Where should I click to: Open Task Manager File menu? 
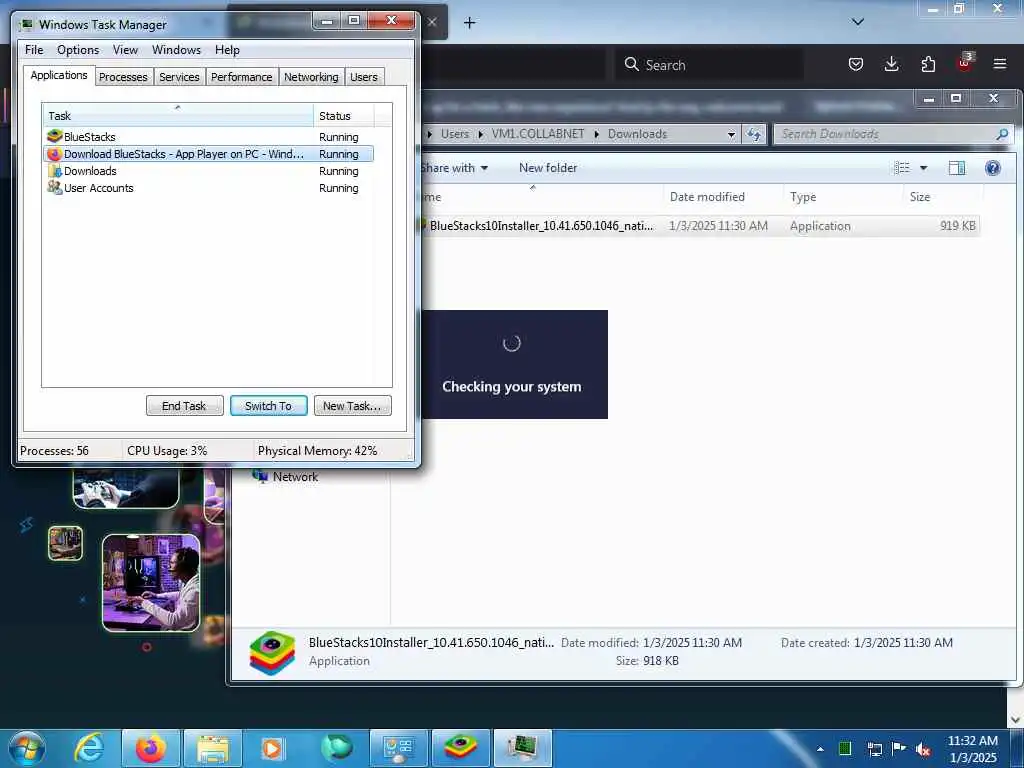click(34, 50)
